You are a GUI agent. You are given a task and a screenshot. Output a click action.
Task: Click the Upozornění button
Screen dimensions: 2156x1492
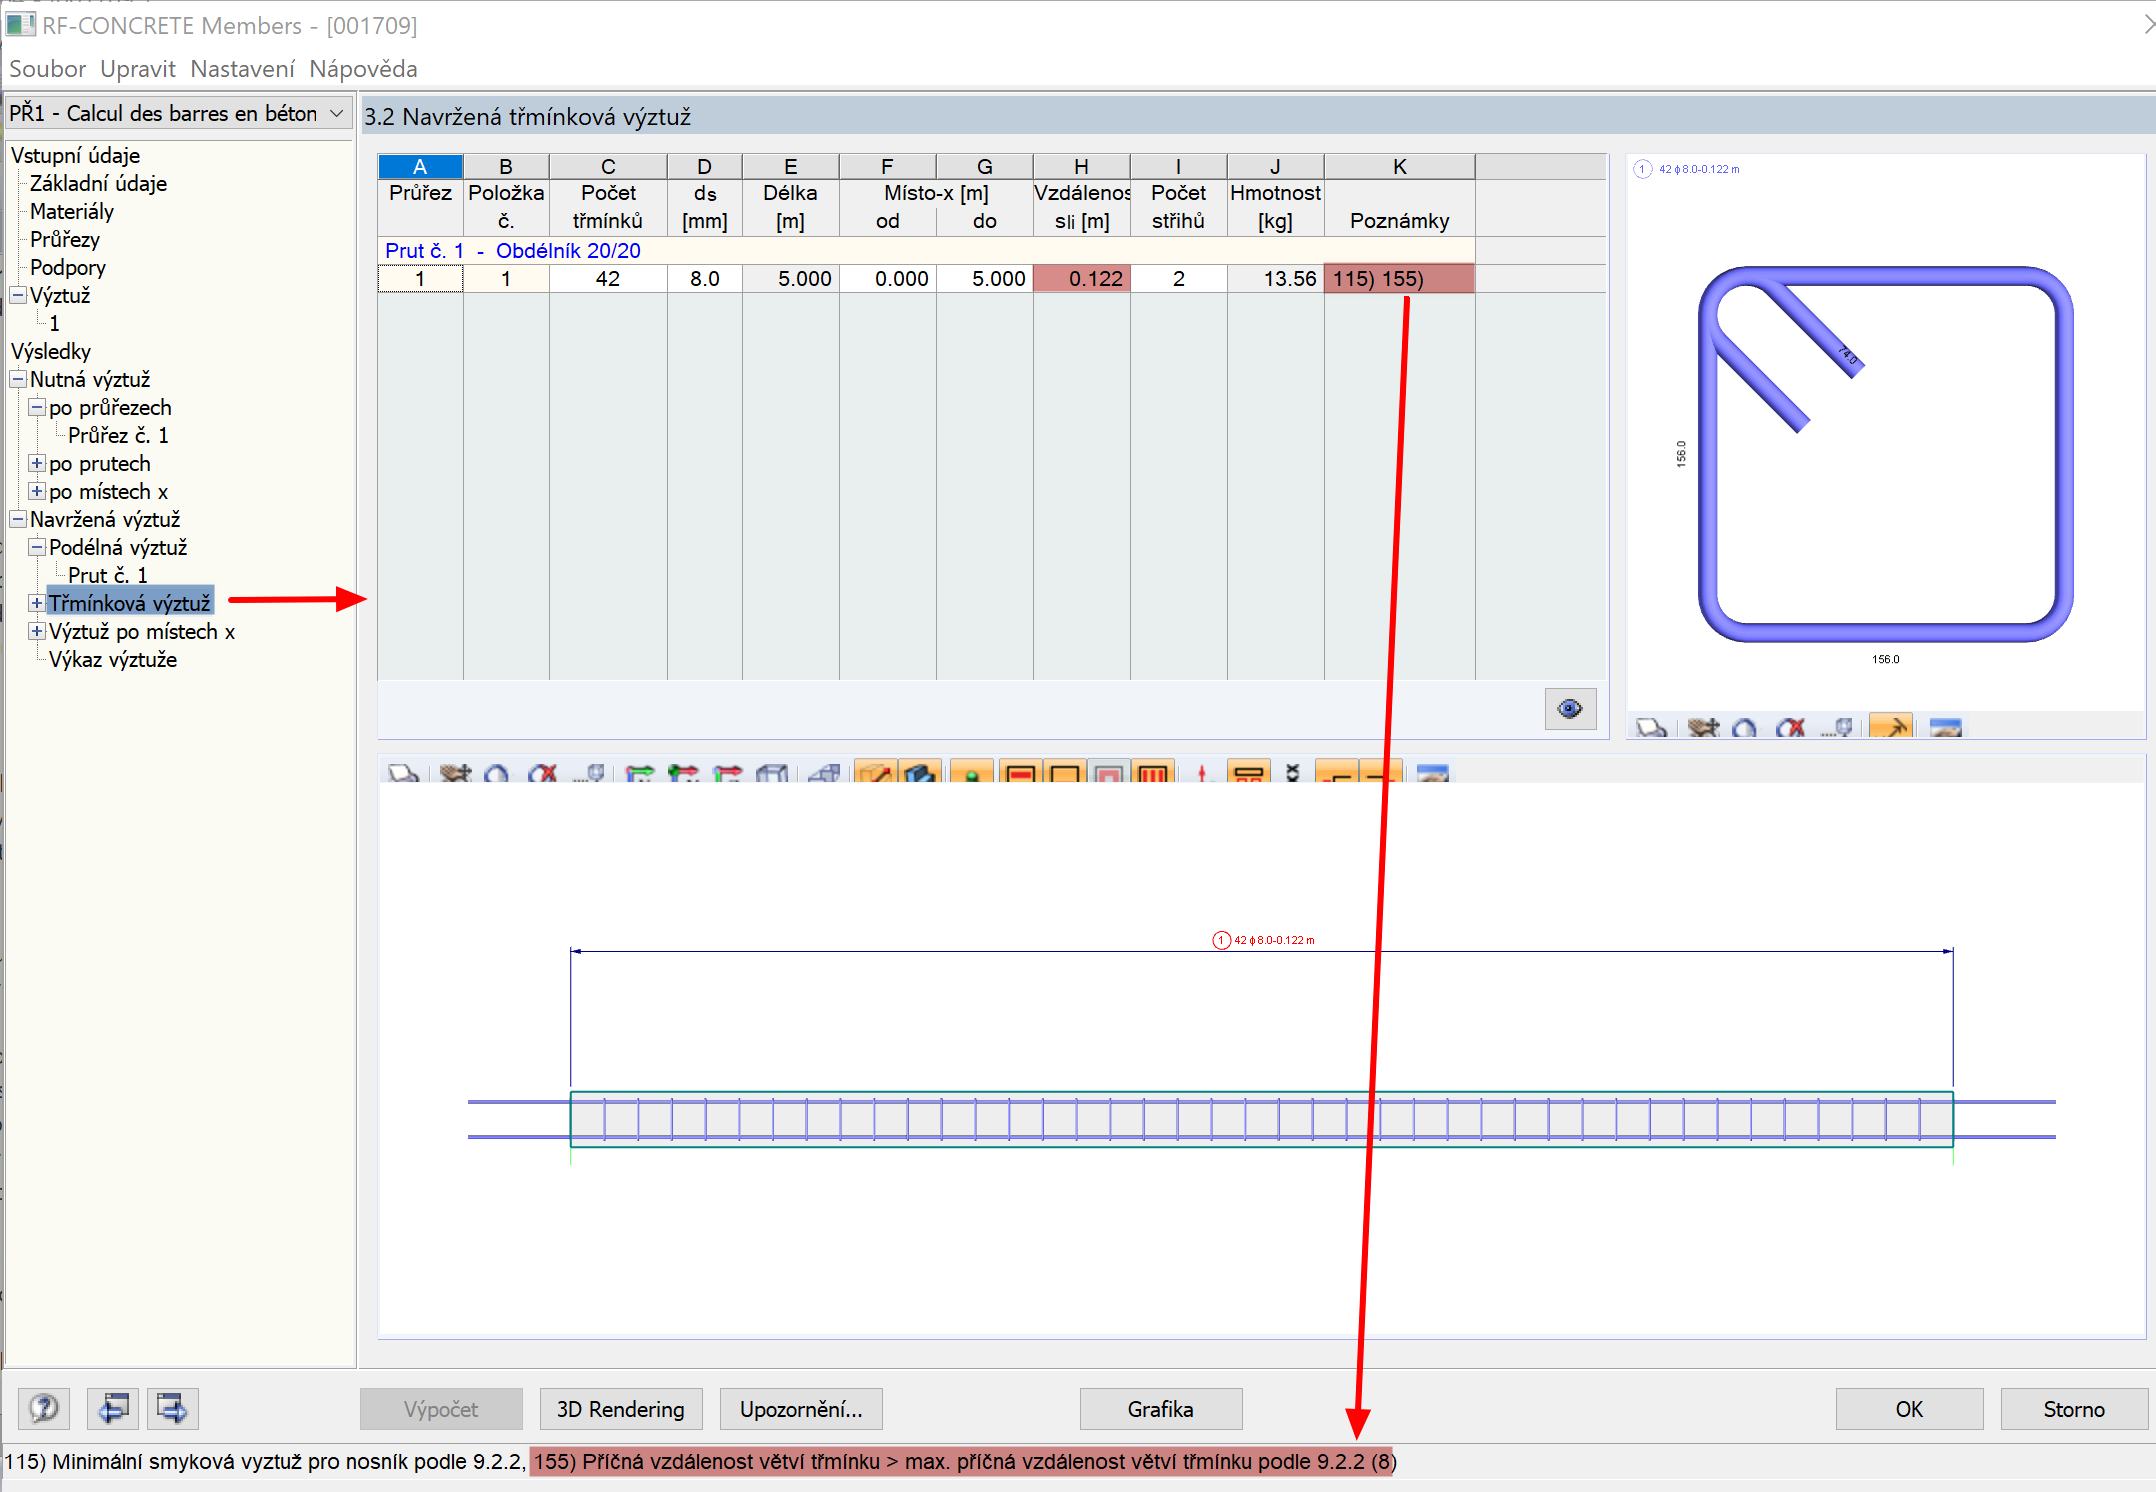point(800,1408)
